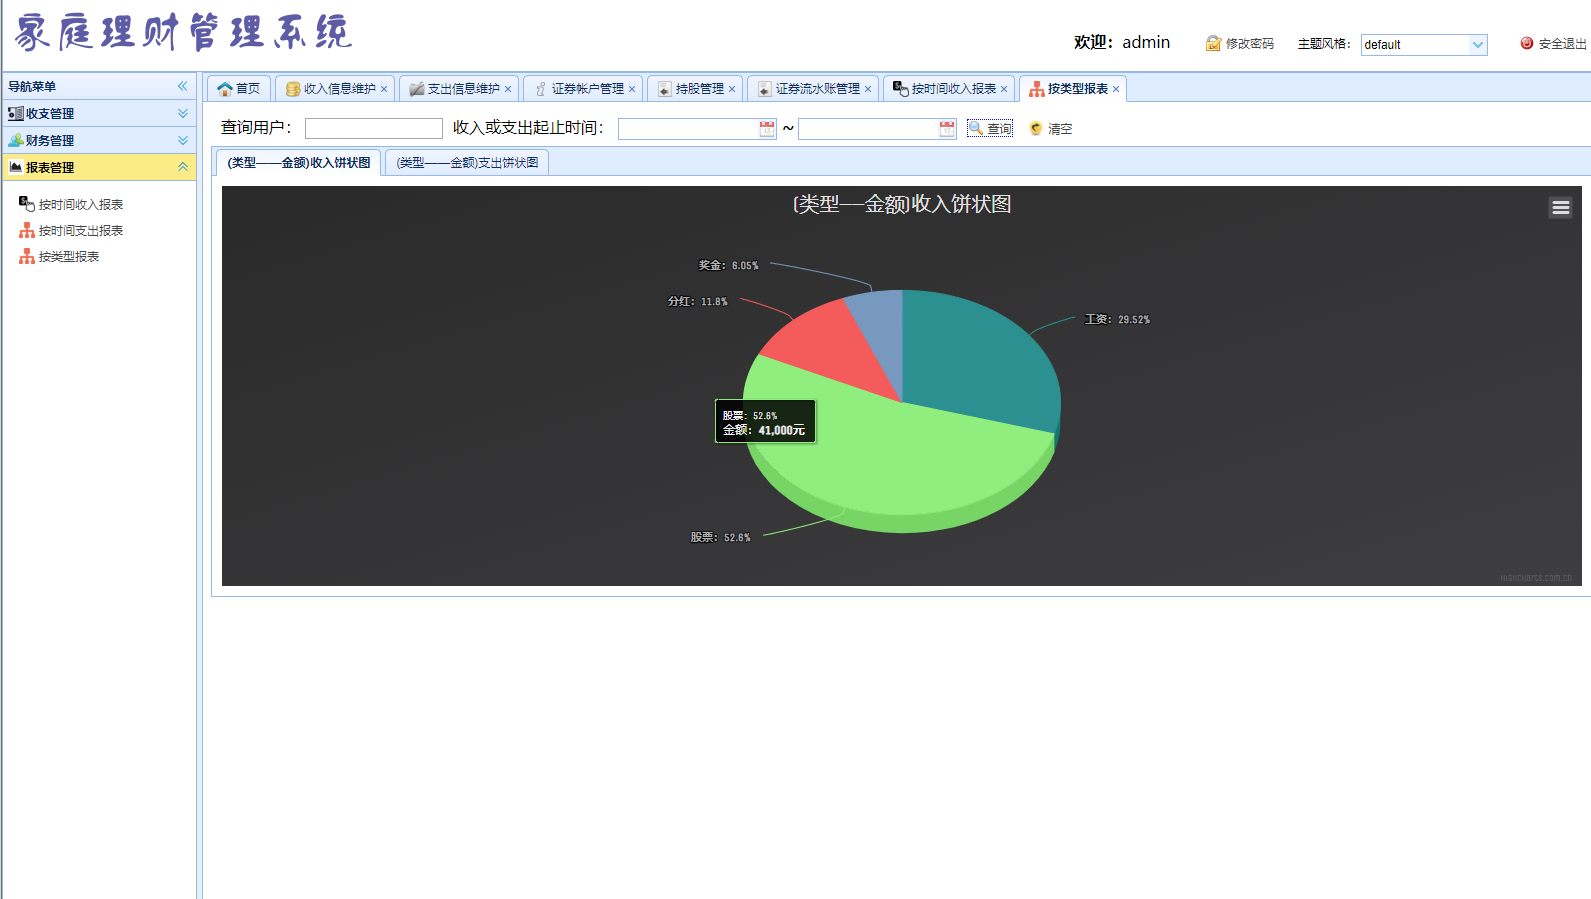
Task: Click the chart title 收入饼状图
Action: 902,204
